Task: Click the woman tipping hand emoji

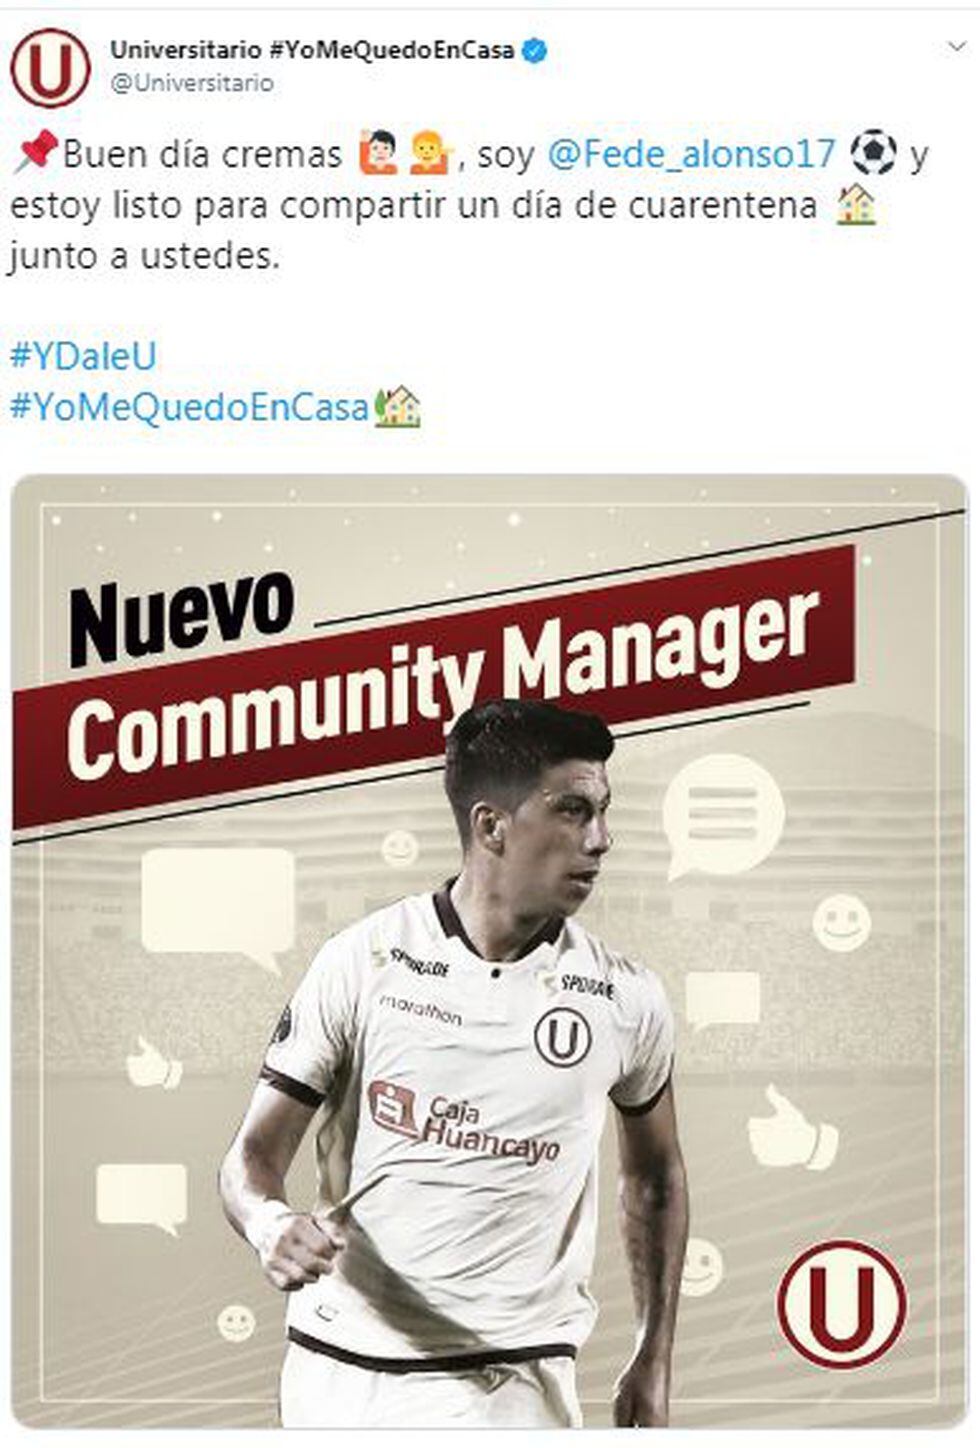Action: (x=431, y=153)
